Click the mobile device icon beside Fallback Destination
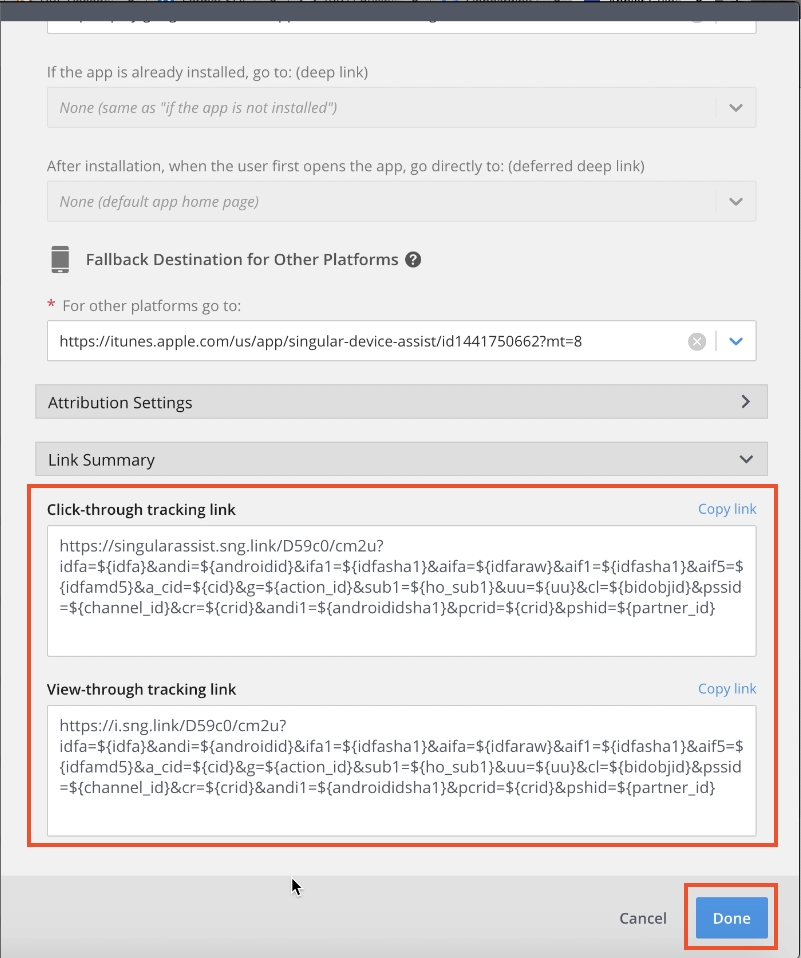Image resolution: width=801 pixels, height=958 pixels. pyautogui.click(x=60, y=260)
